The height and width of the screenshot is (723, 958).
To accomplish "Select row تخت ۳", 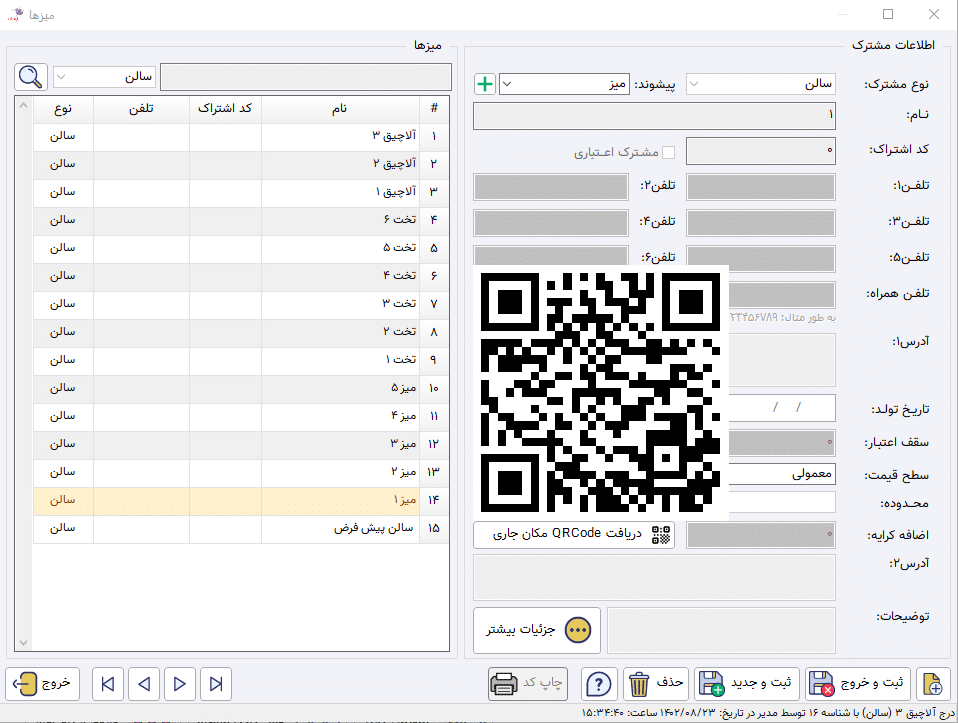I will coord(241,304).
